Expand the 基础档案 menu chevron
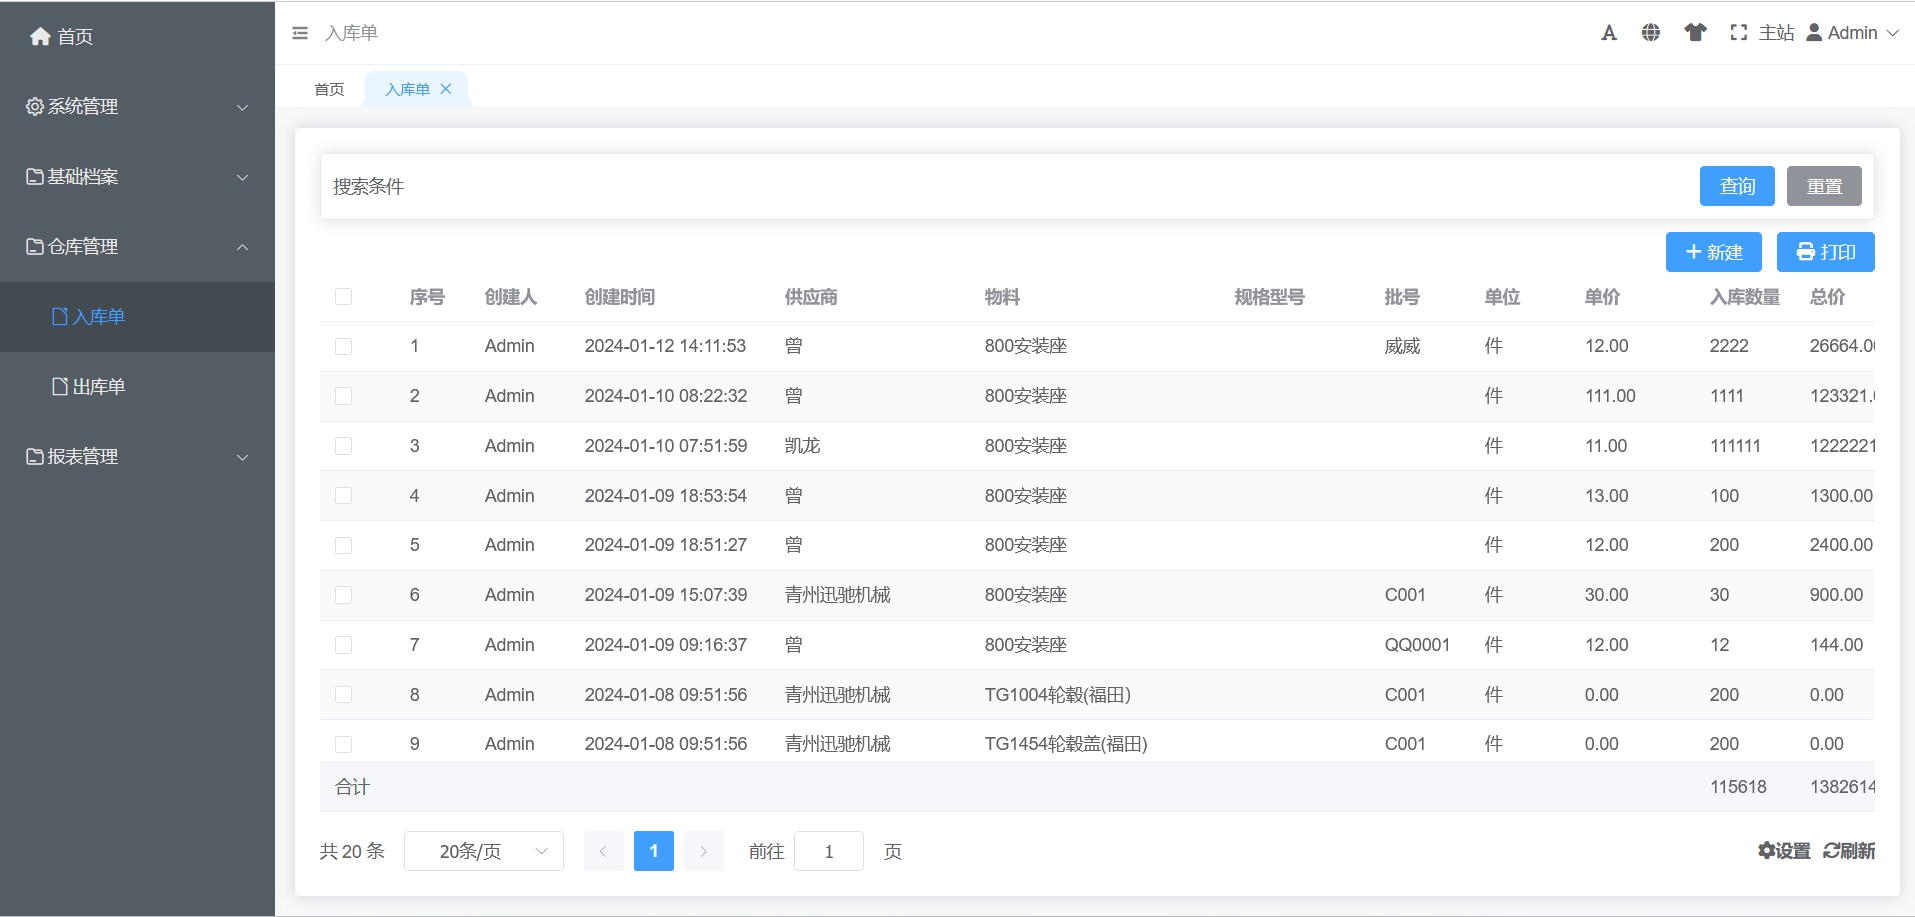Viewport: 1915px width, 917px height. point(242,177)
